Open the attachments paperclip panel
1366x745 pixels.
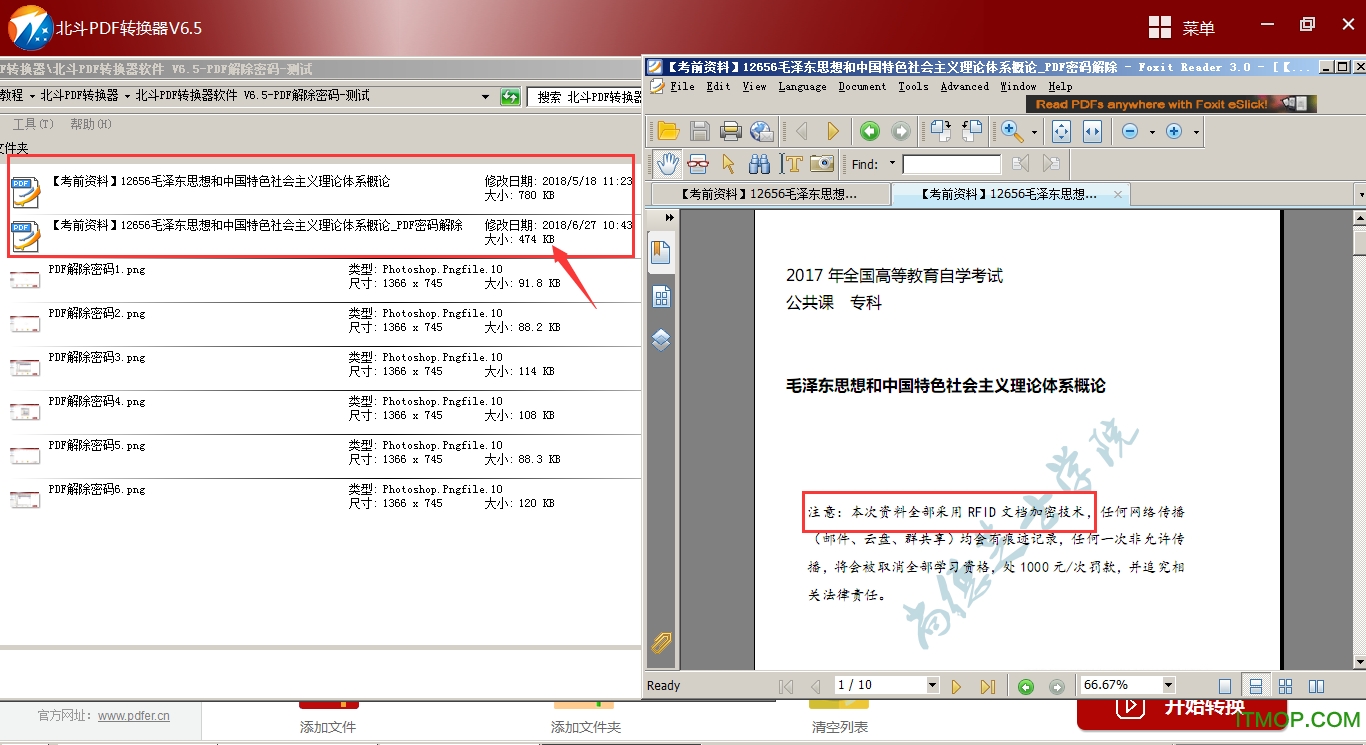pos(661,642)
